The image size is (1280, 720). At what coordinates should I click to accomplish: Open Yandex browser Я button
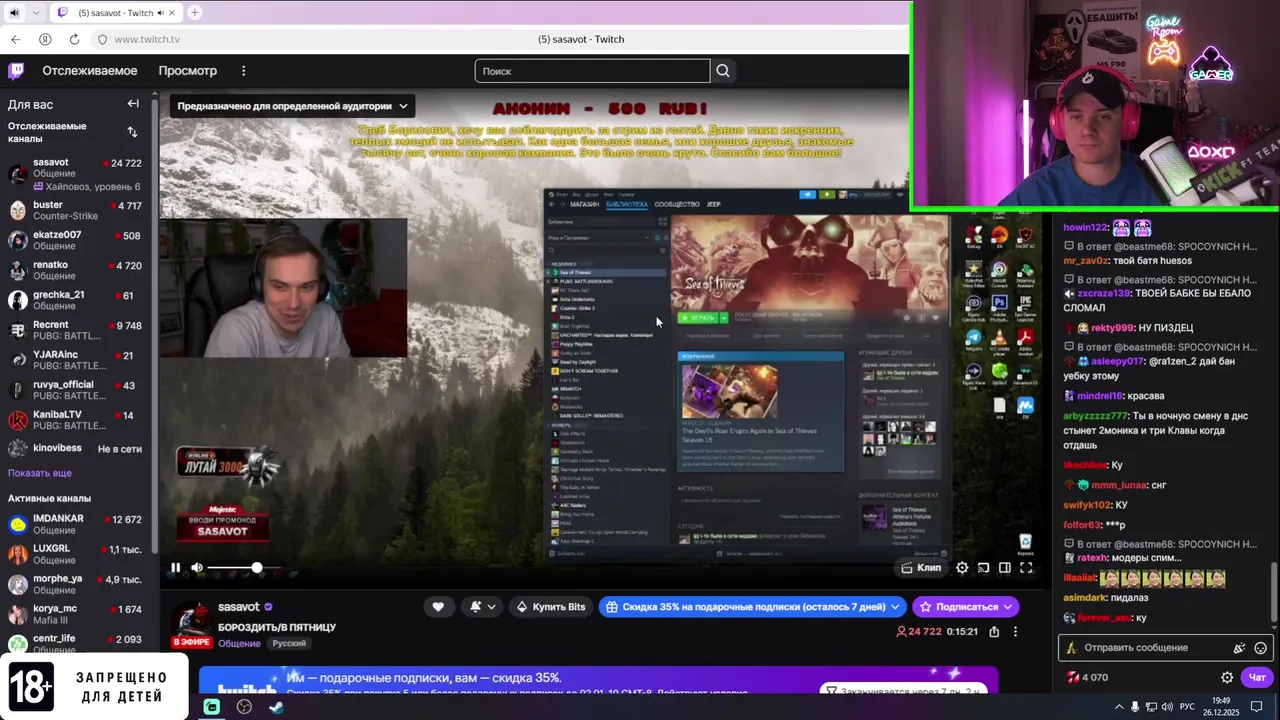[x=45, y=39]
